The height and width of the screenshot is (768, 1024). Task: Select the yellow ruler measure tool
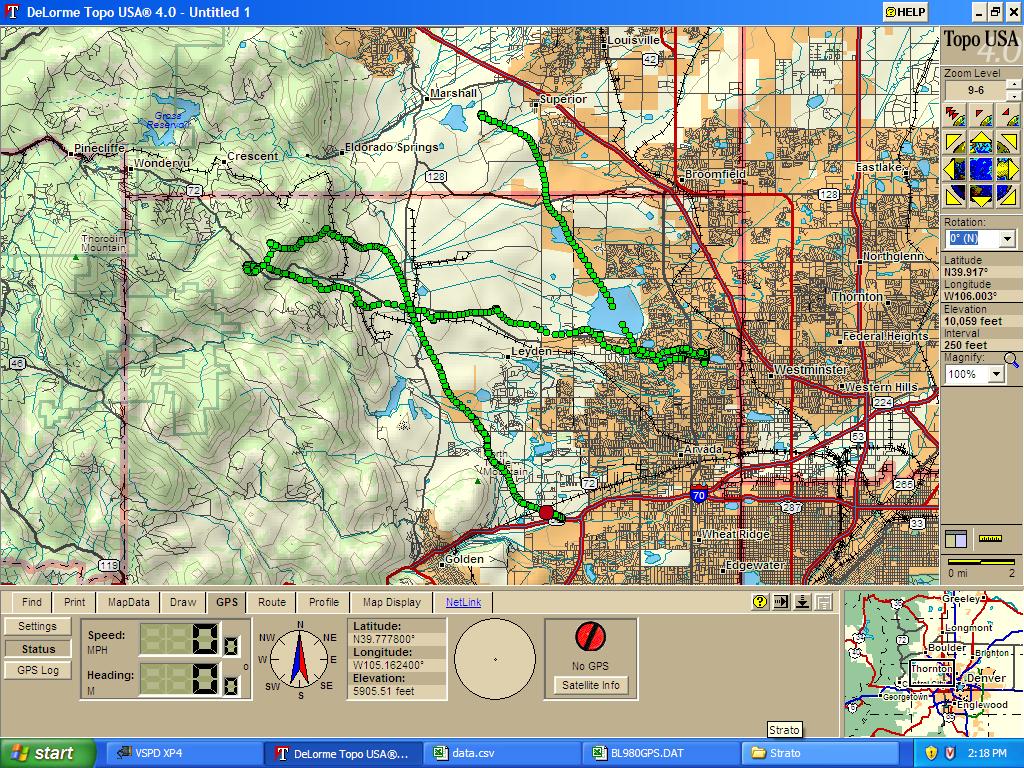point(990,539)
